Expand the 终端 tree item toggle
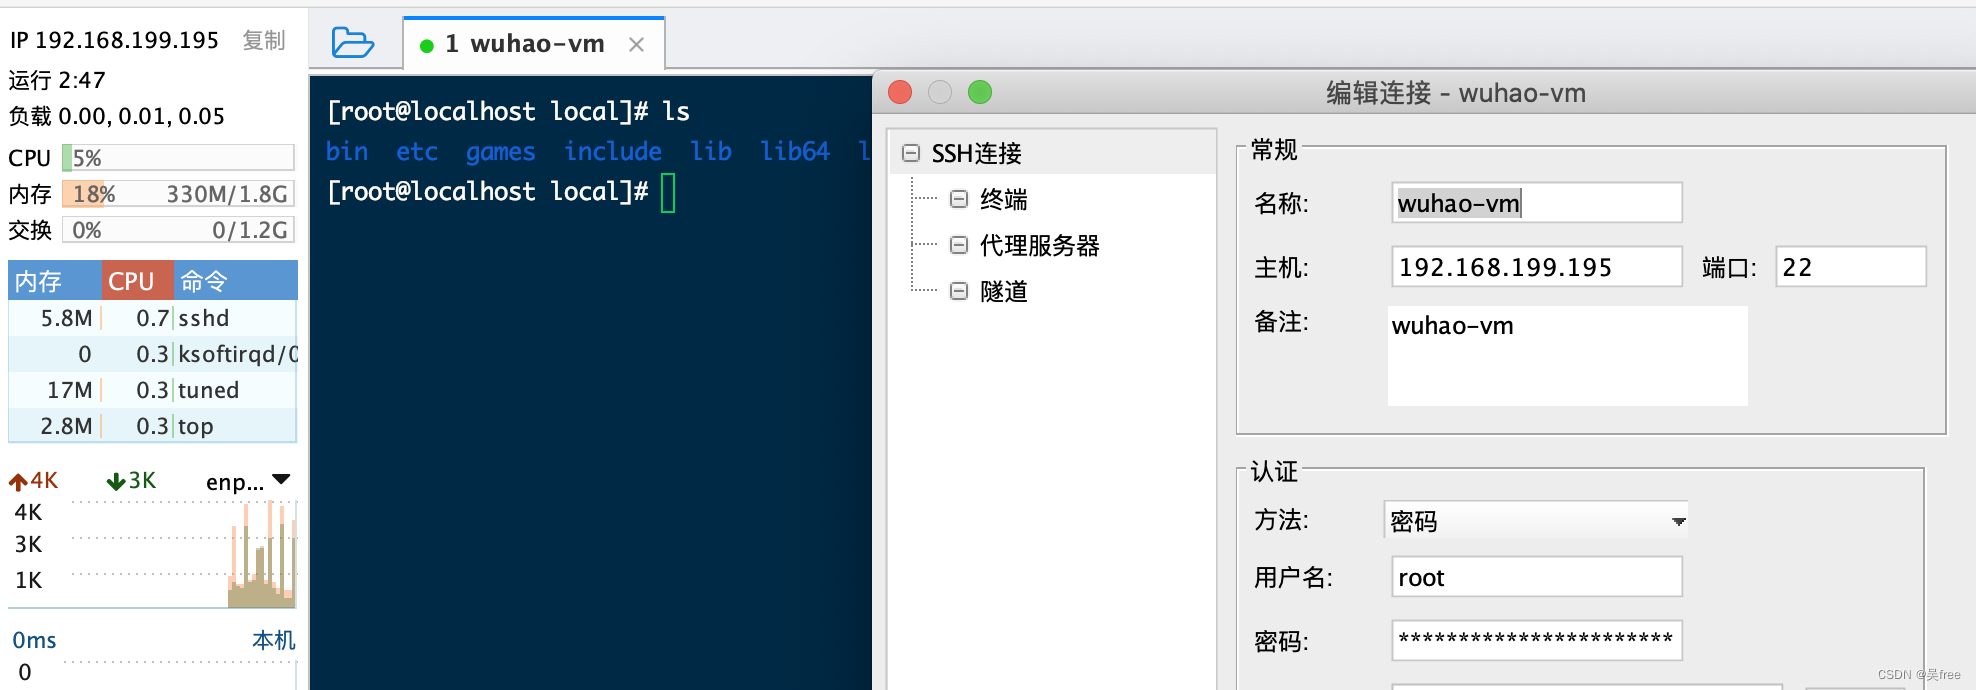The image size is (1976, 690). (959, 199)
